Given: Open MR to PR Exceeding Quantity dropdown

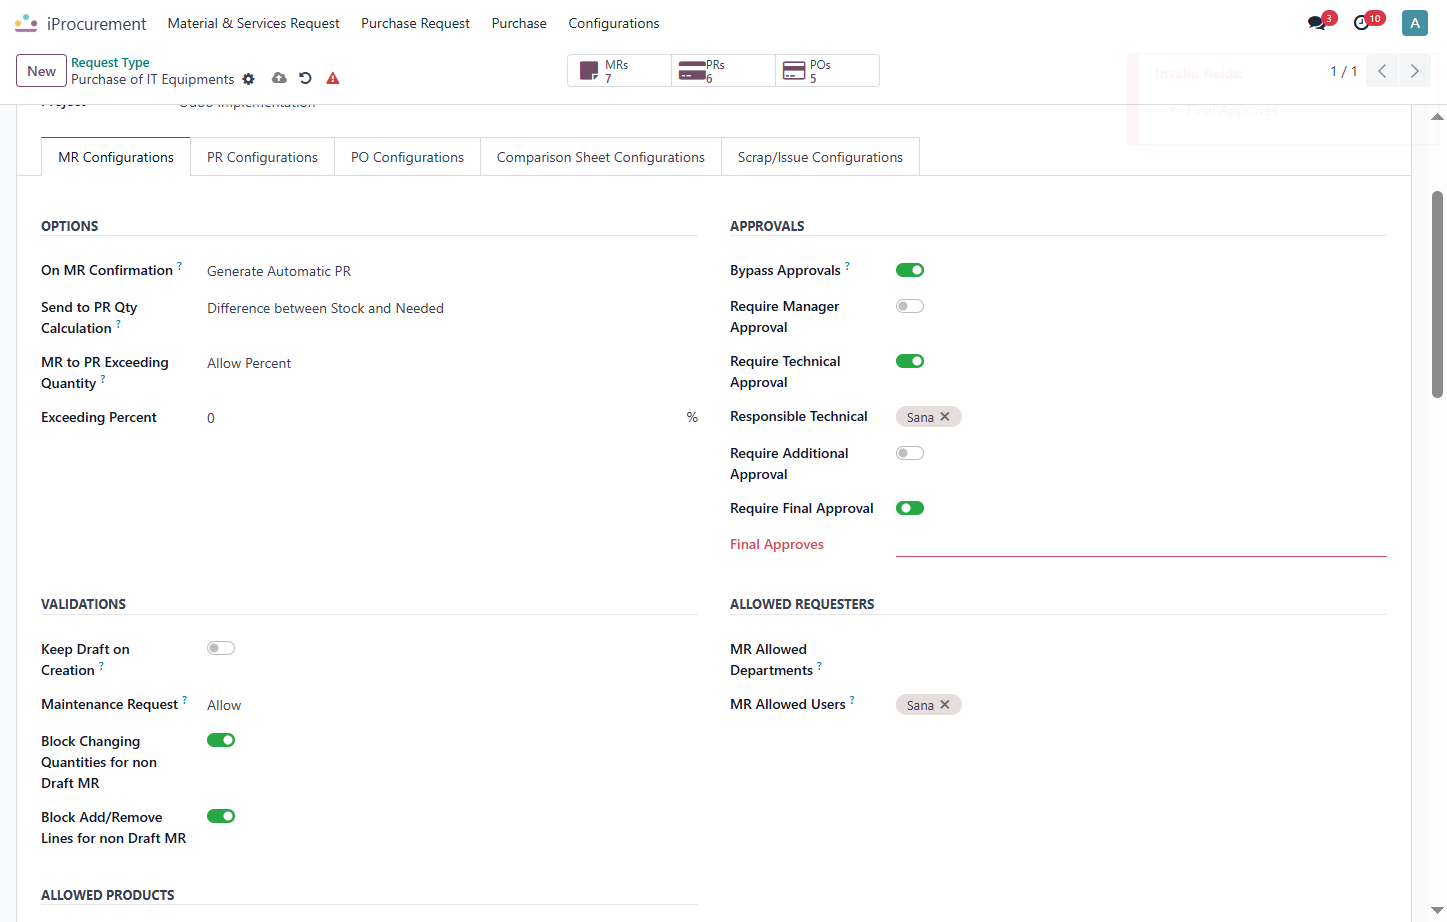Looking at the screenshot, I should (x=452, y=363).
